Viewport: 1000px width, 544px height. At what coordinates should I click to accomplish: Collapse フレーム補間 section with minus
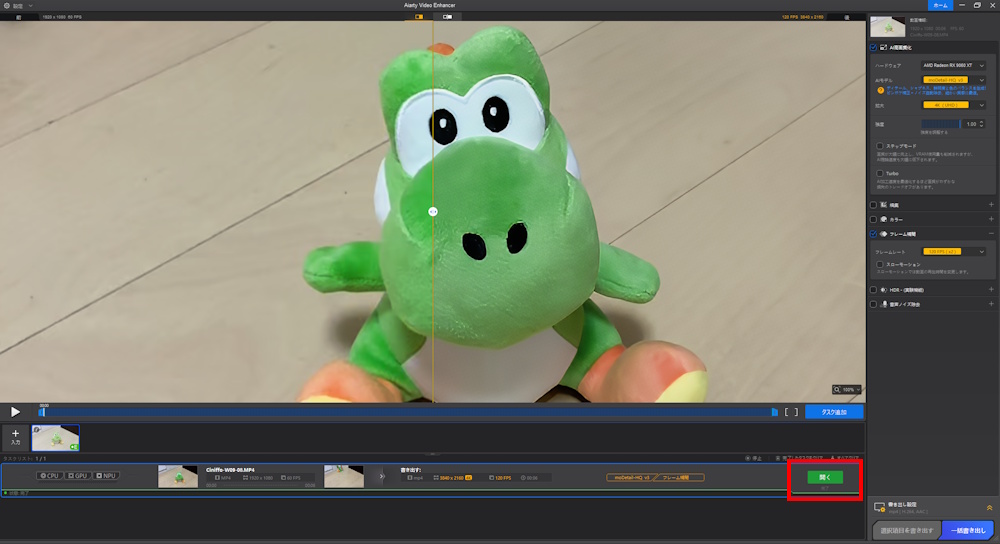991,233
